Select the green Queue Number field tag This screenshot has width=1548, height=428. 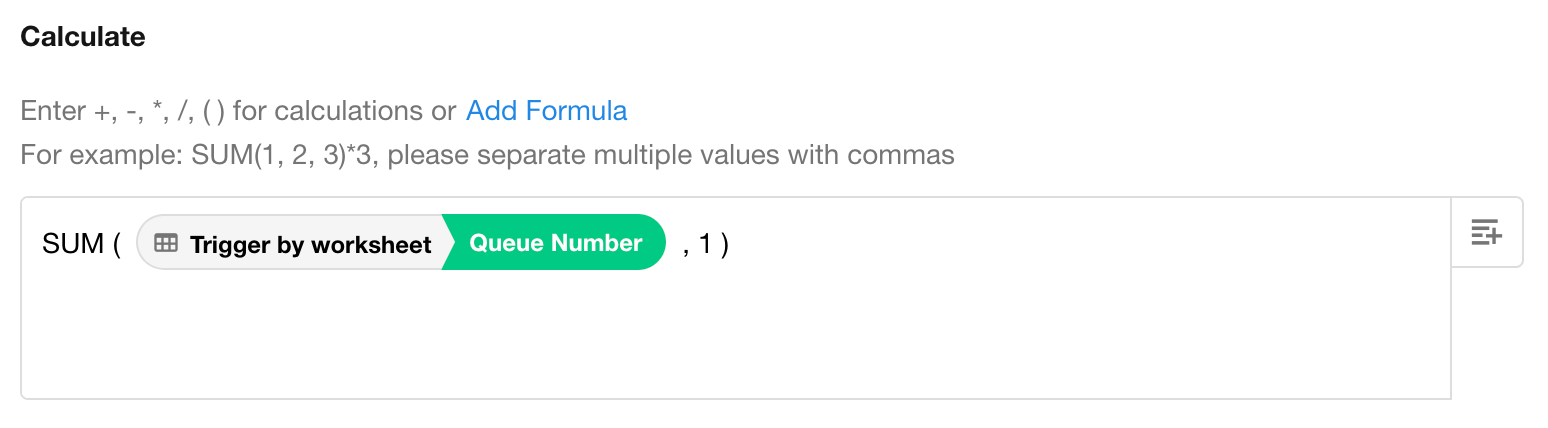pyautogui.click(x=556, y=243)
